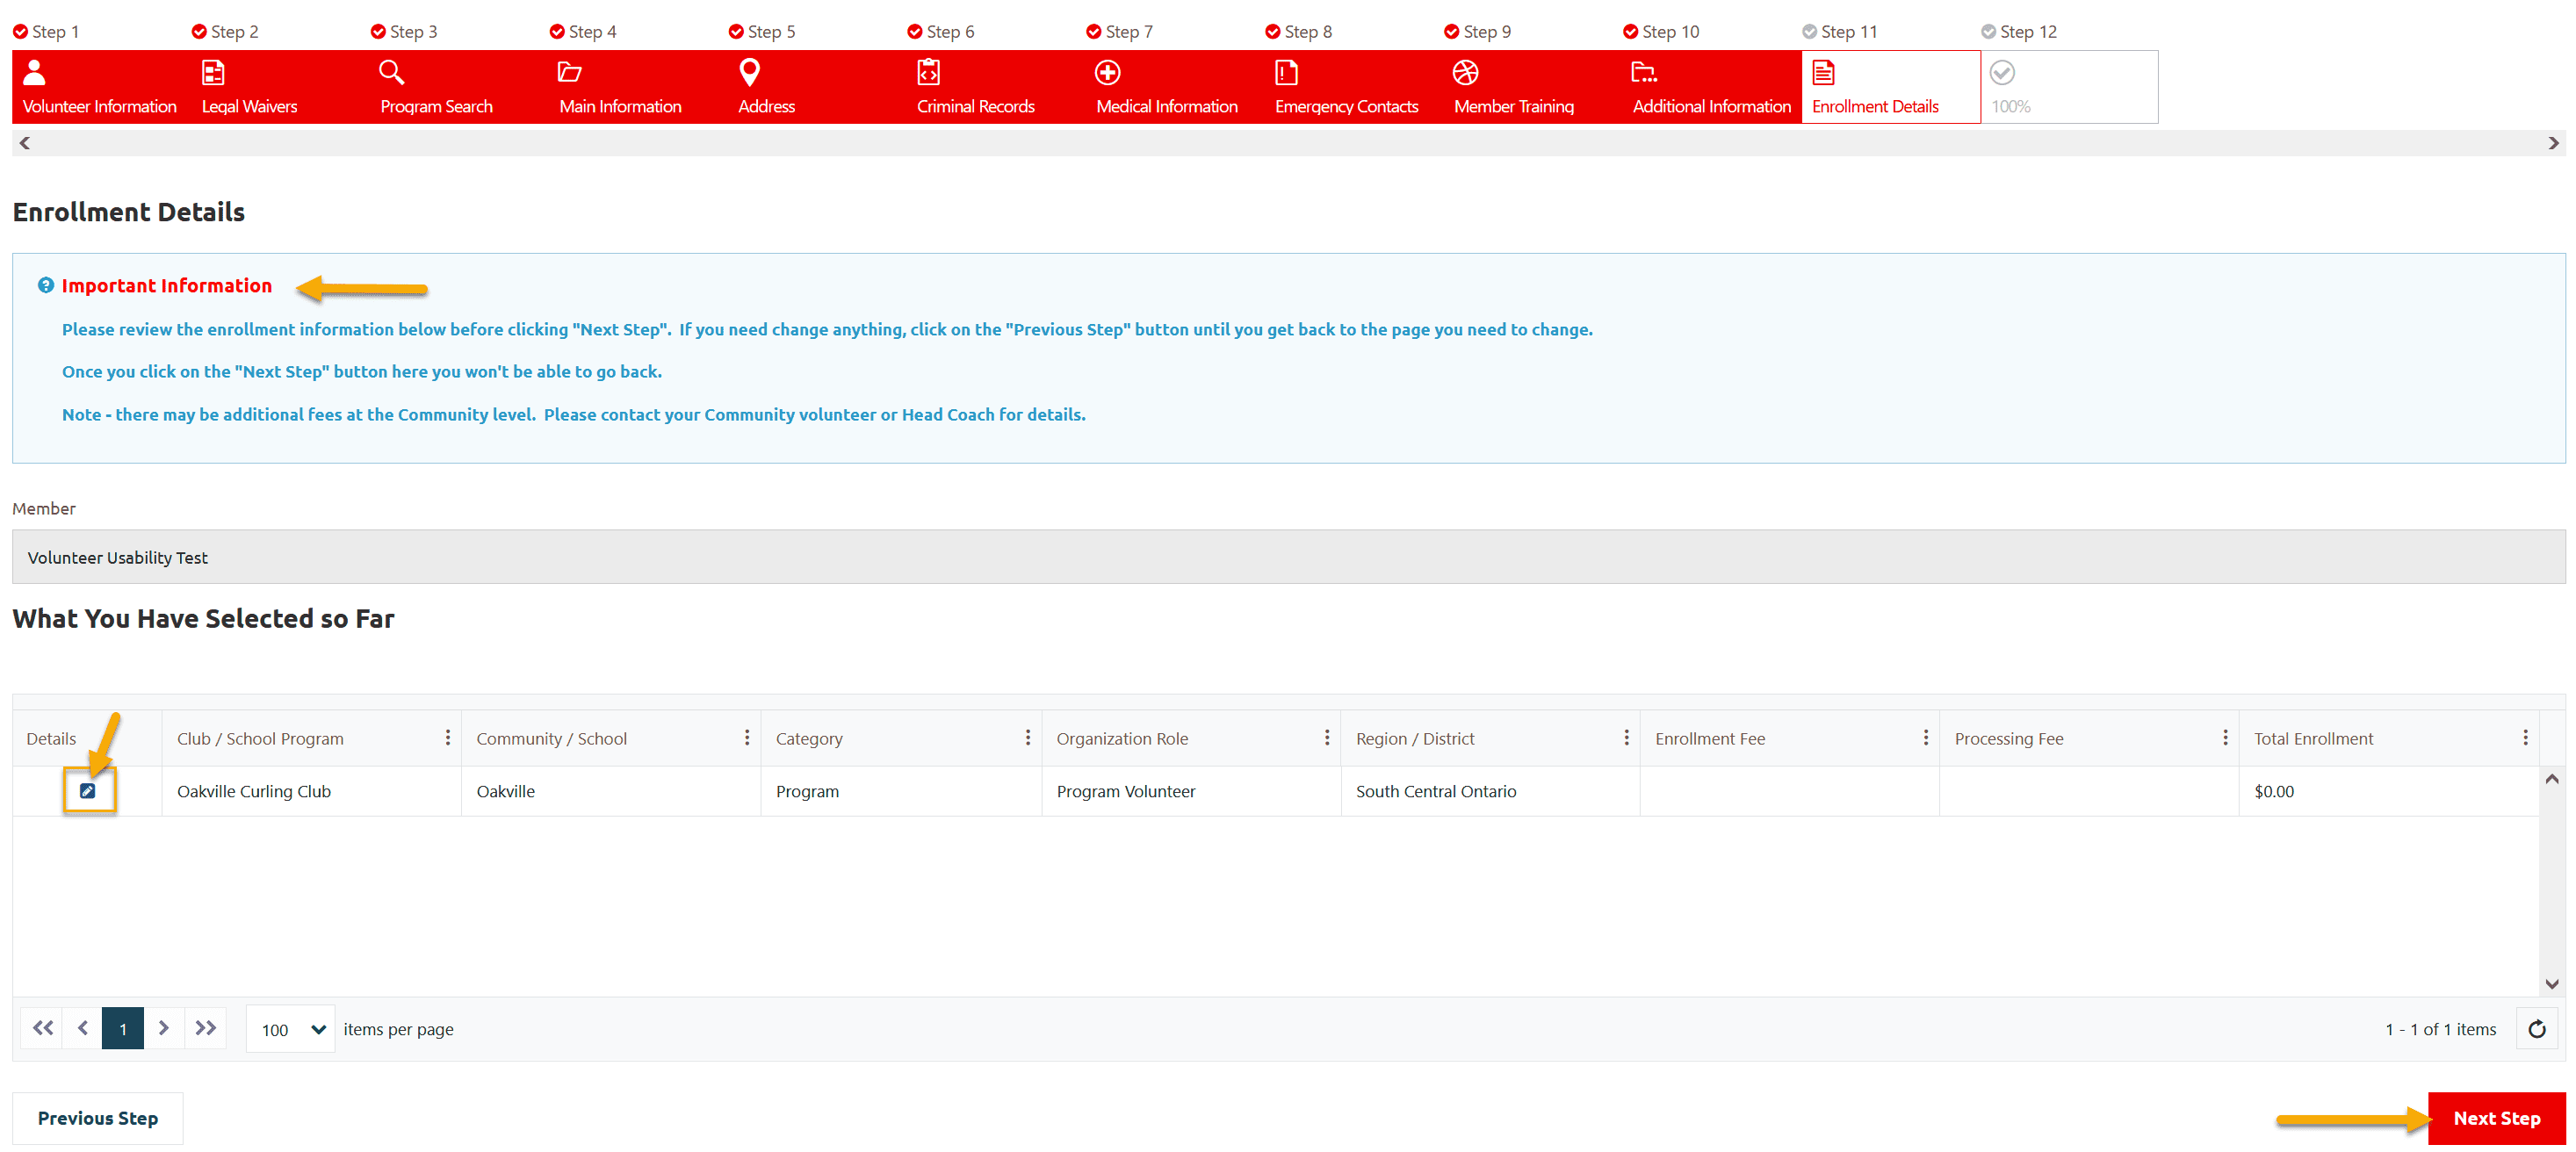2576x1152 pixels.
Task: Click the Step 11 gray check icon
Action: (x=1810, y=32)
